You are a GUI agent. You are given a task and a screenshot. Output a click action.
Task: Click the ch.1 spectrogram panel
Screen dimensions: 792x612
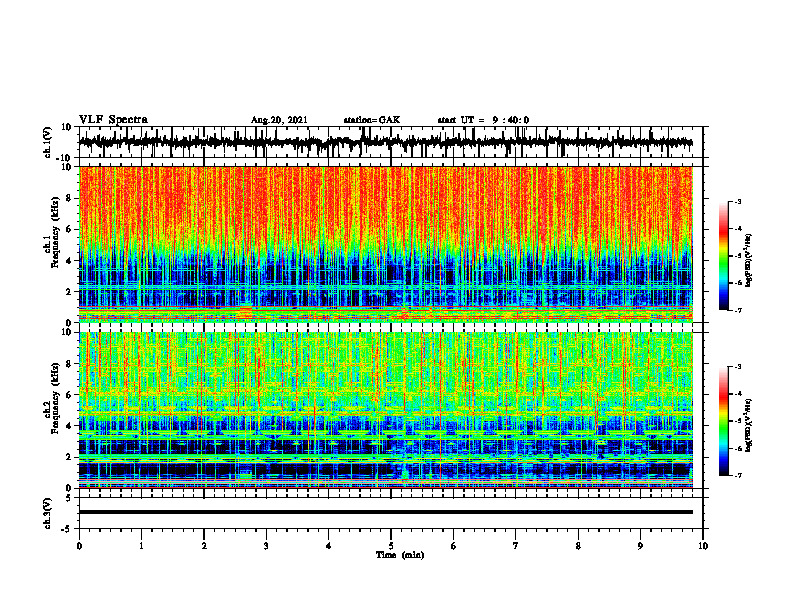tap(386, 244)
